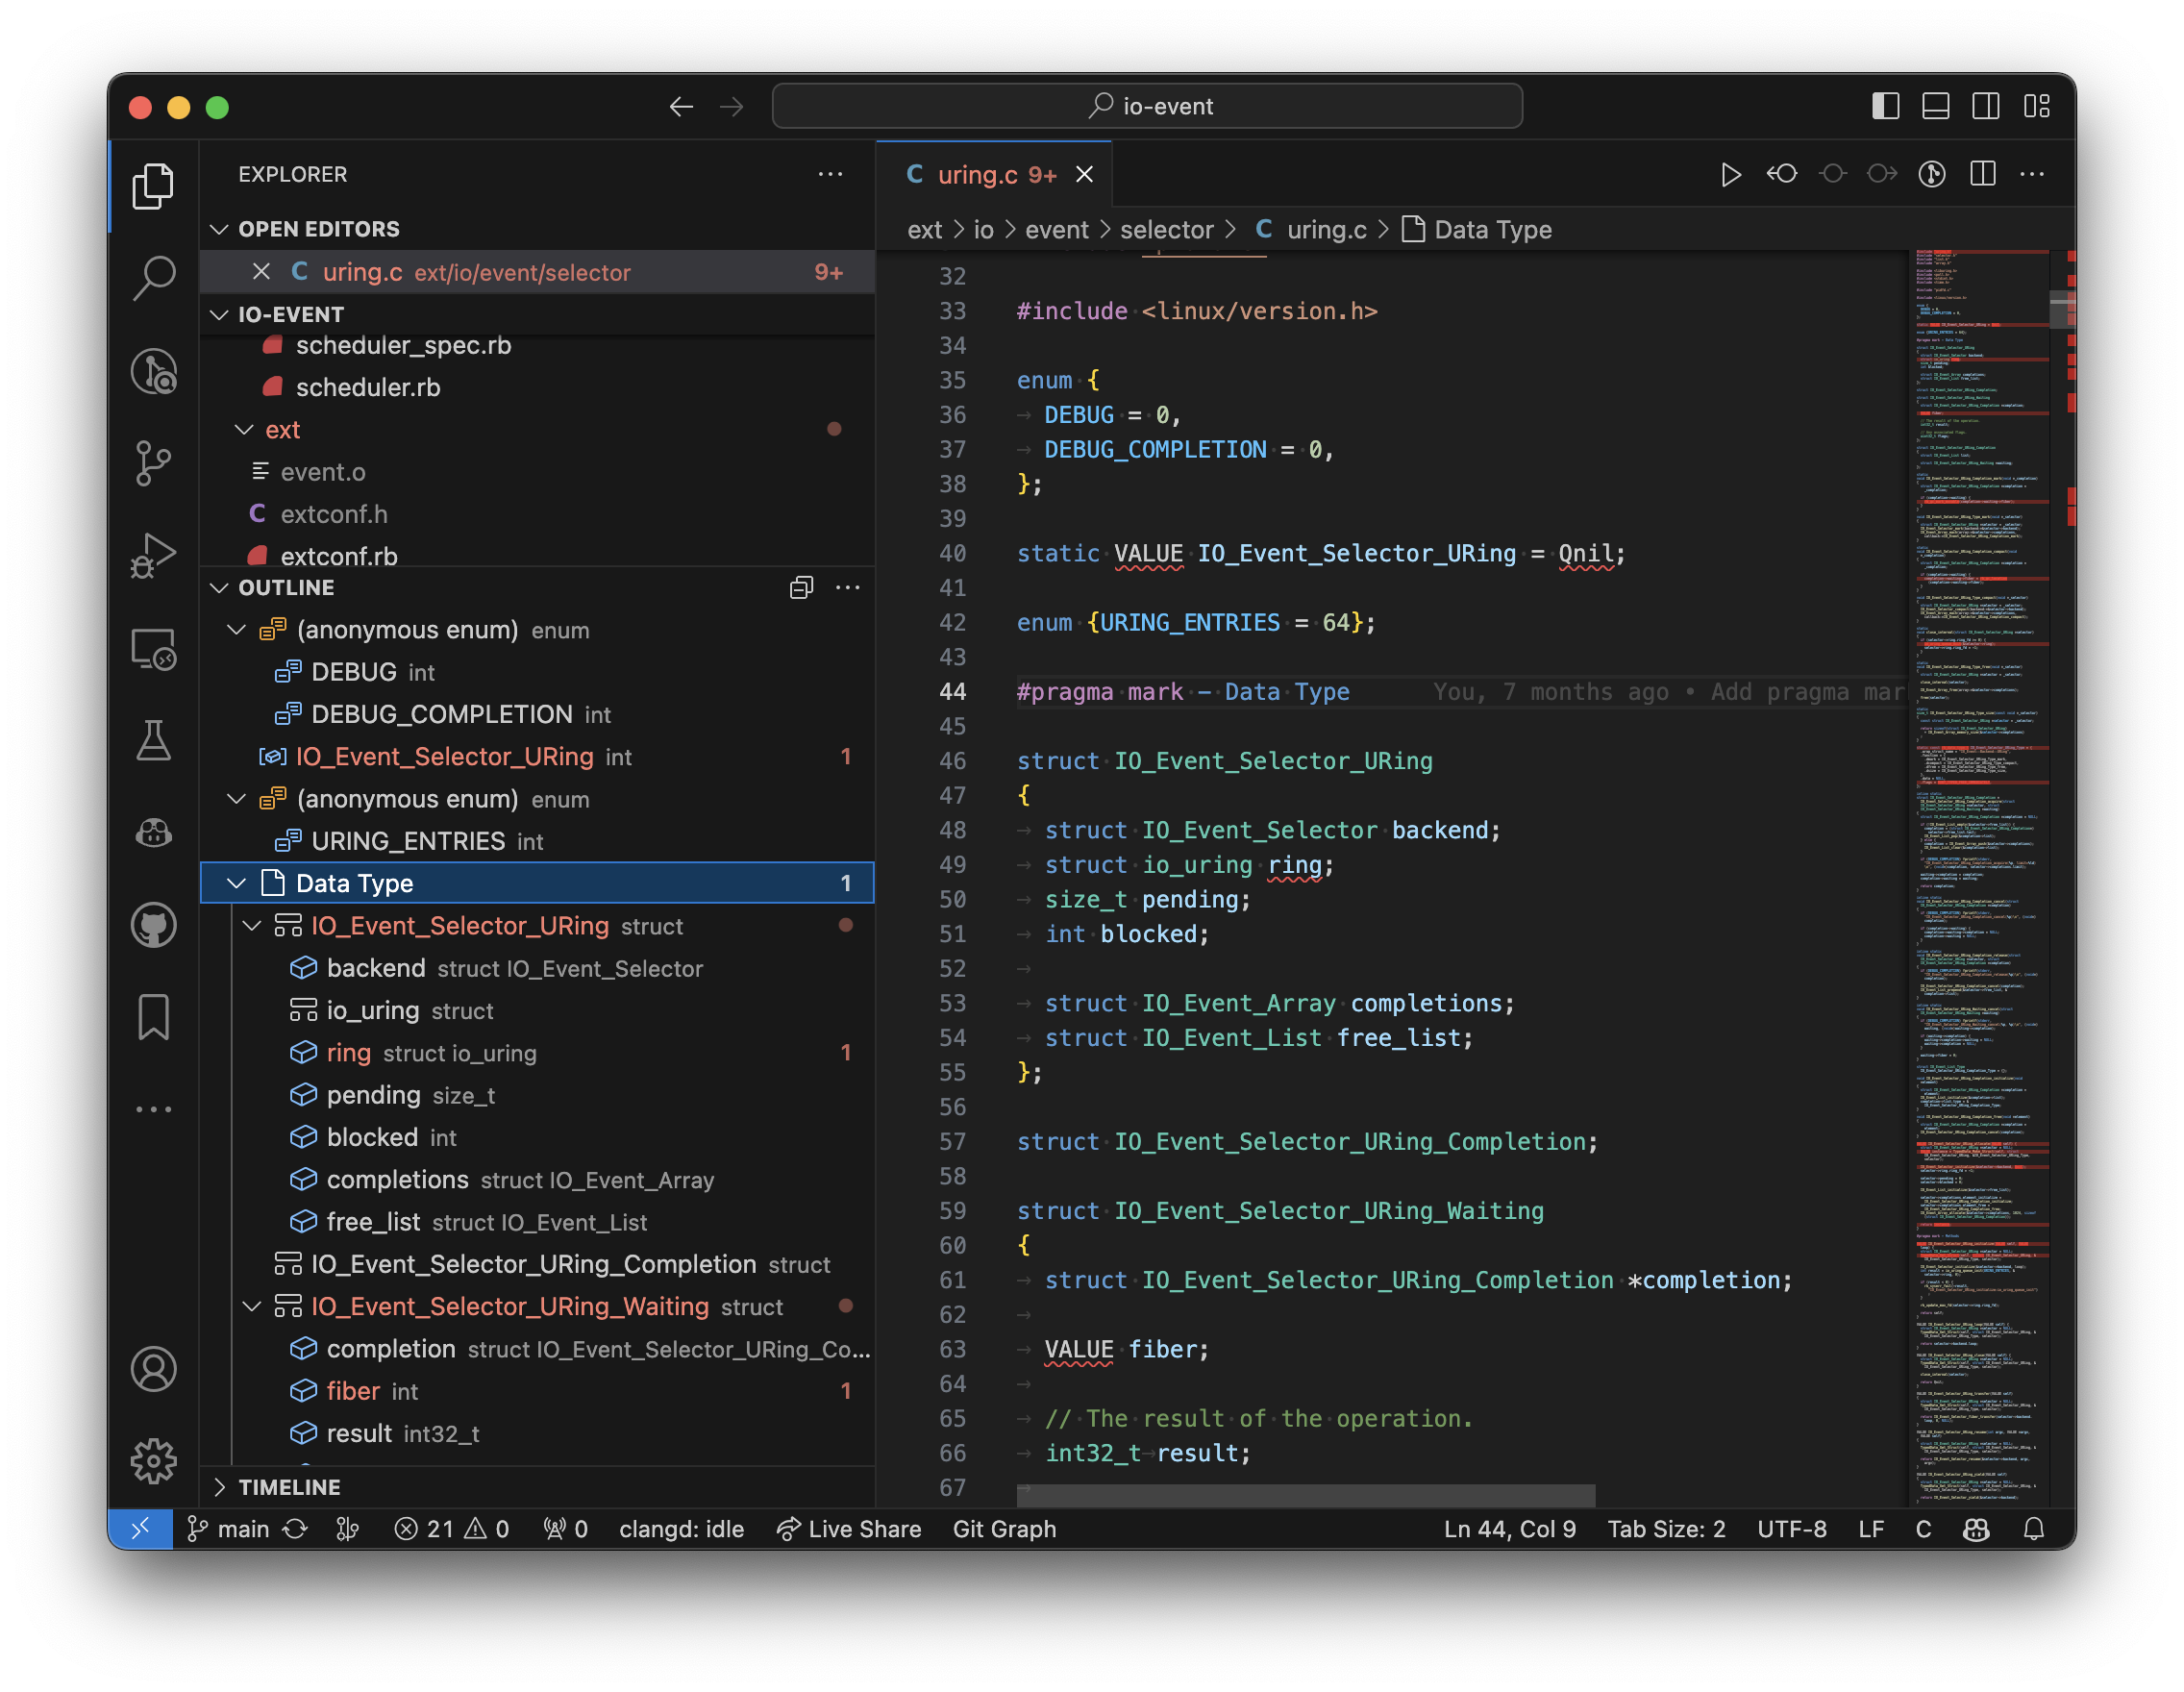The image size is (2184, 1692).
Task: Open the Source Control view
Action: click(x=154, y=462)
